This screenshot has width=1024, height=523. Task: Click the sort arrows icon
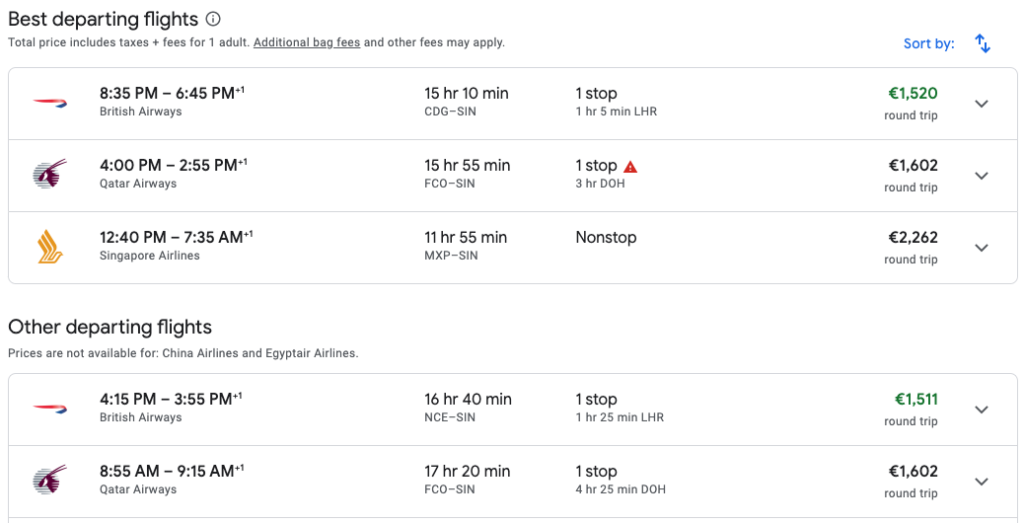[982, 44]
